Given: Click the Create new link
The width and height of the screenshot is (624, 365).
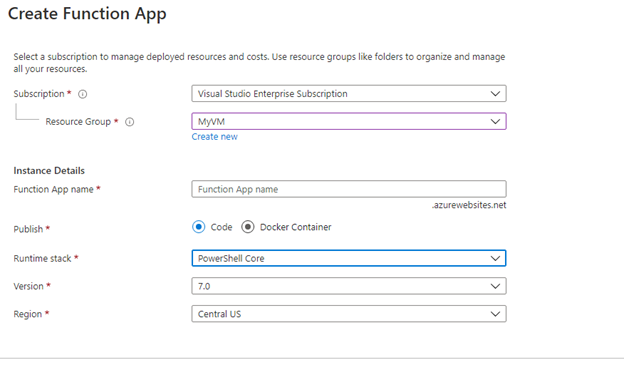Looking at the screenshot, I should coord(214,137).
